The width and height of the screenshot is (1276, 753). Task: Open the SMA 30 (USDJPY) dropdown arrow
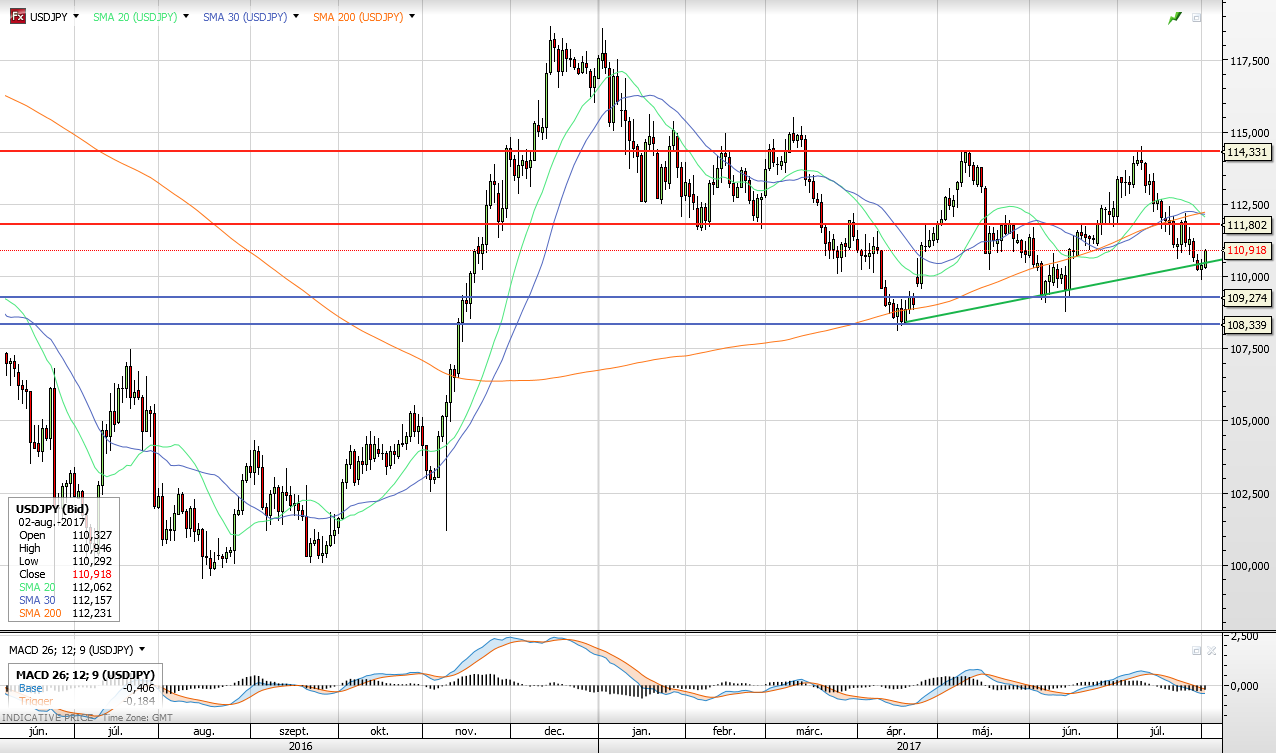tap(295, 17)
